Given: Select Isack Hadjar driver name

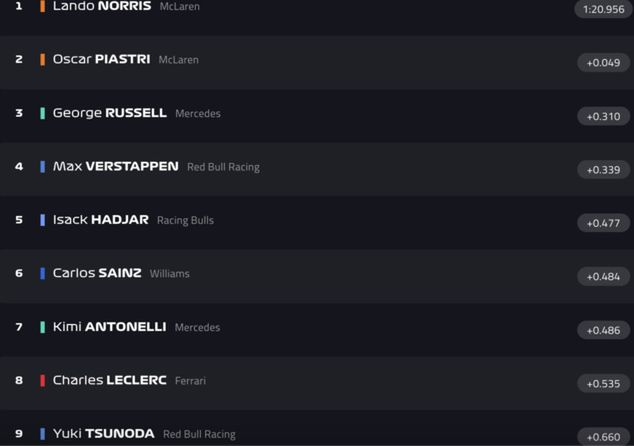Looking at the screenshot, I should point(100,220).
